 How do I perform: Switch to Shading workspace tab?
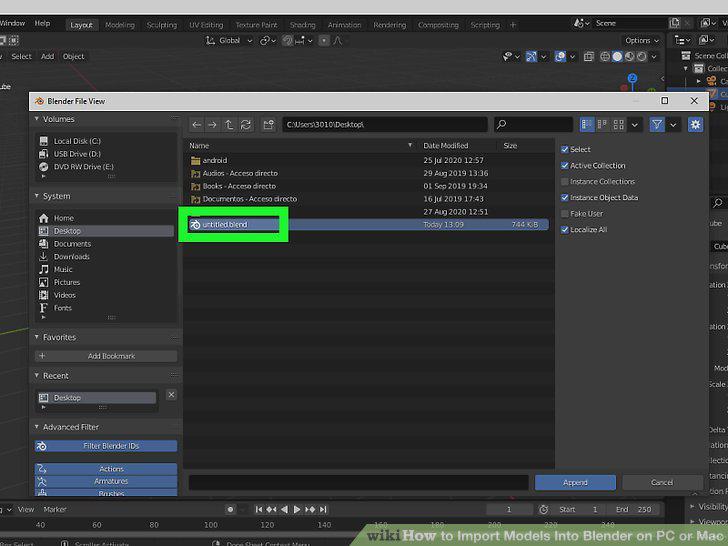point(303,25)
